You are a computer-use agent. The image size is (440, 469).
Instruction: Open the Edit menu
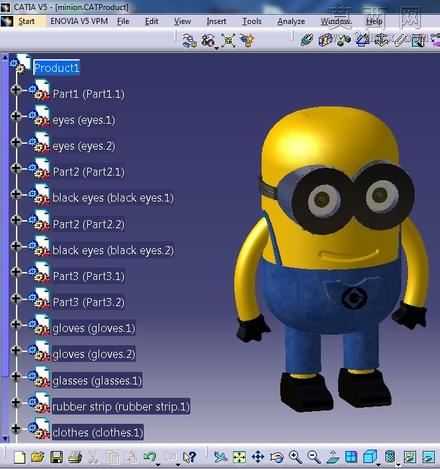point(151,21)
